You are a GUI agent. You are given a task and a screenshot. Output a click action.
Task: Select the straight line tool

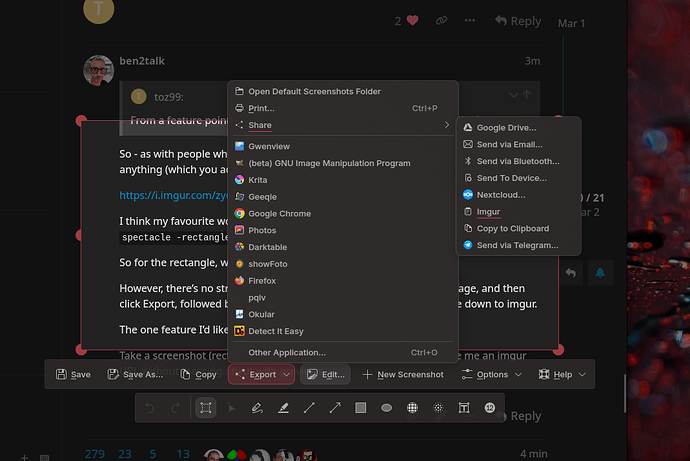click(x=309, y=408)
